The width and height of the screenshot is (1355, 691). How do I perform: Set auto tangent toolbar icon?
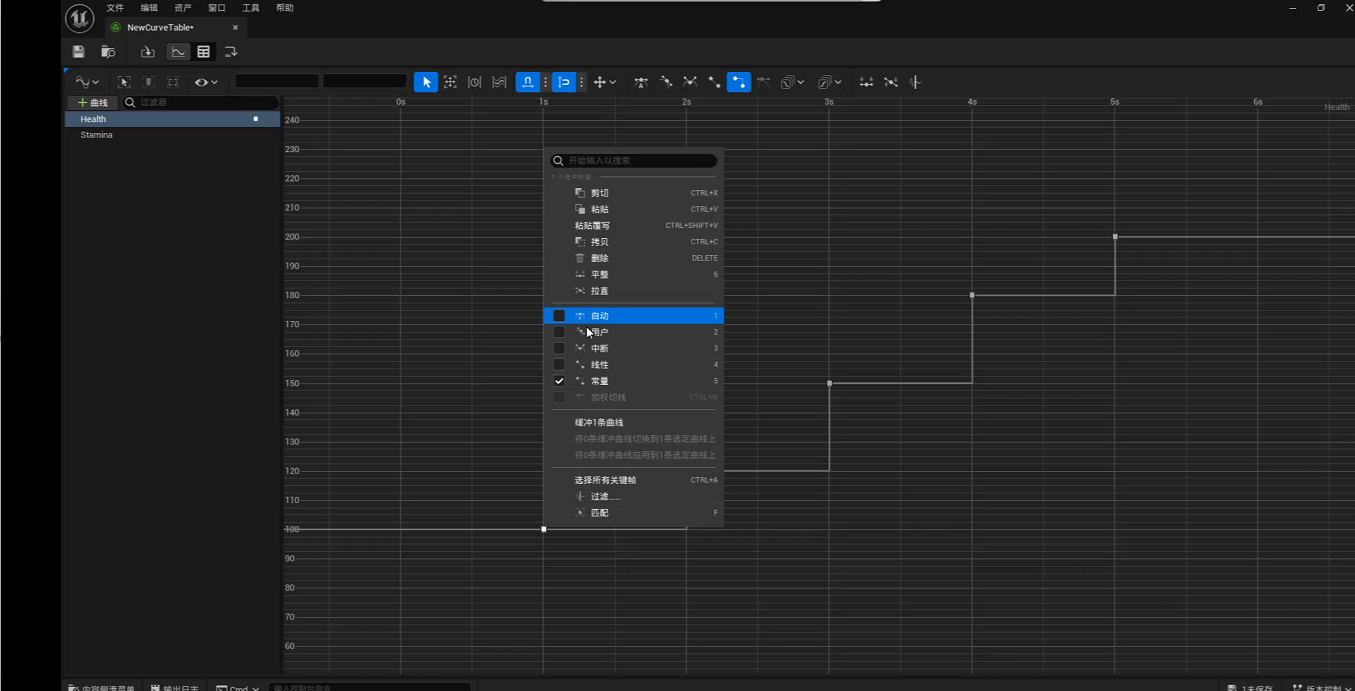tap(641, 82)
